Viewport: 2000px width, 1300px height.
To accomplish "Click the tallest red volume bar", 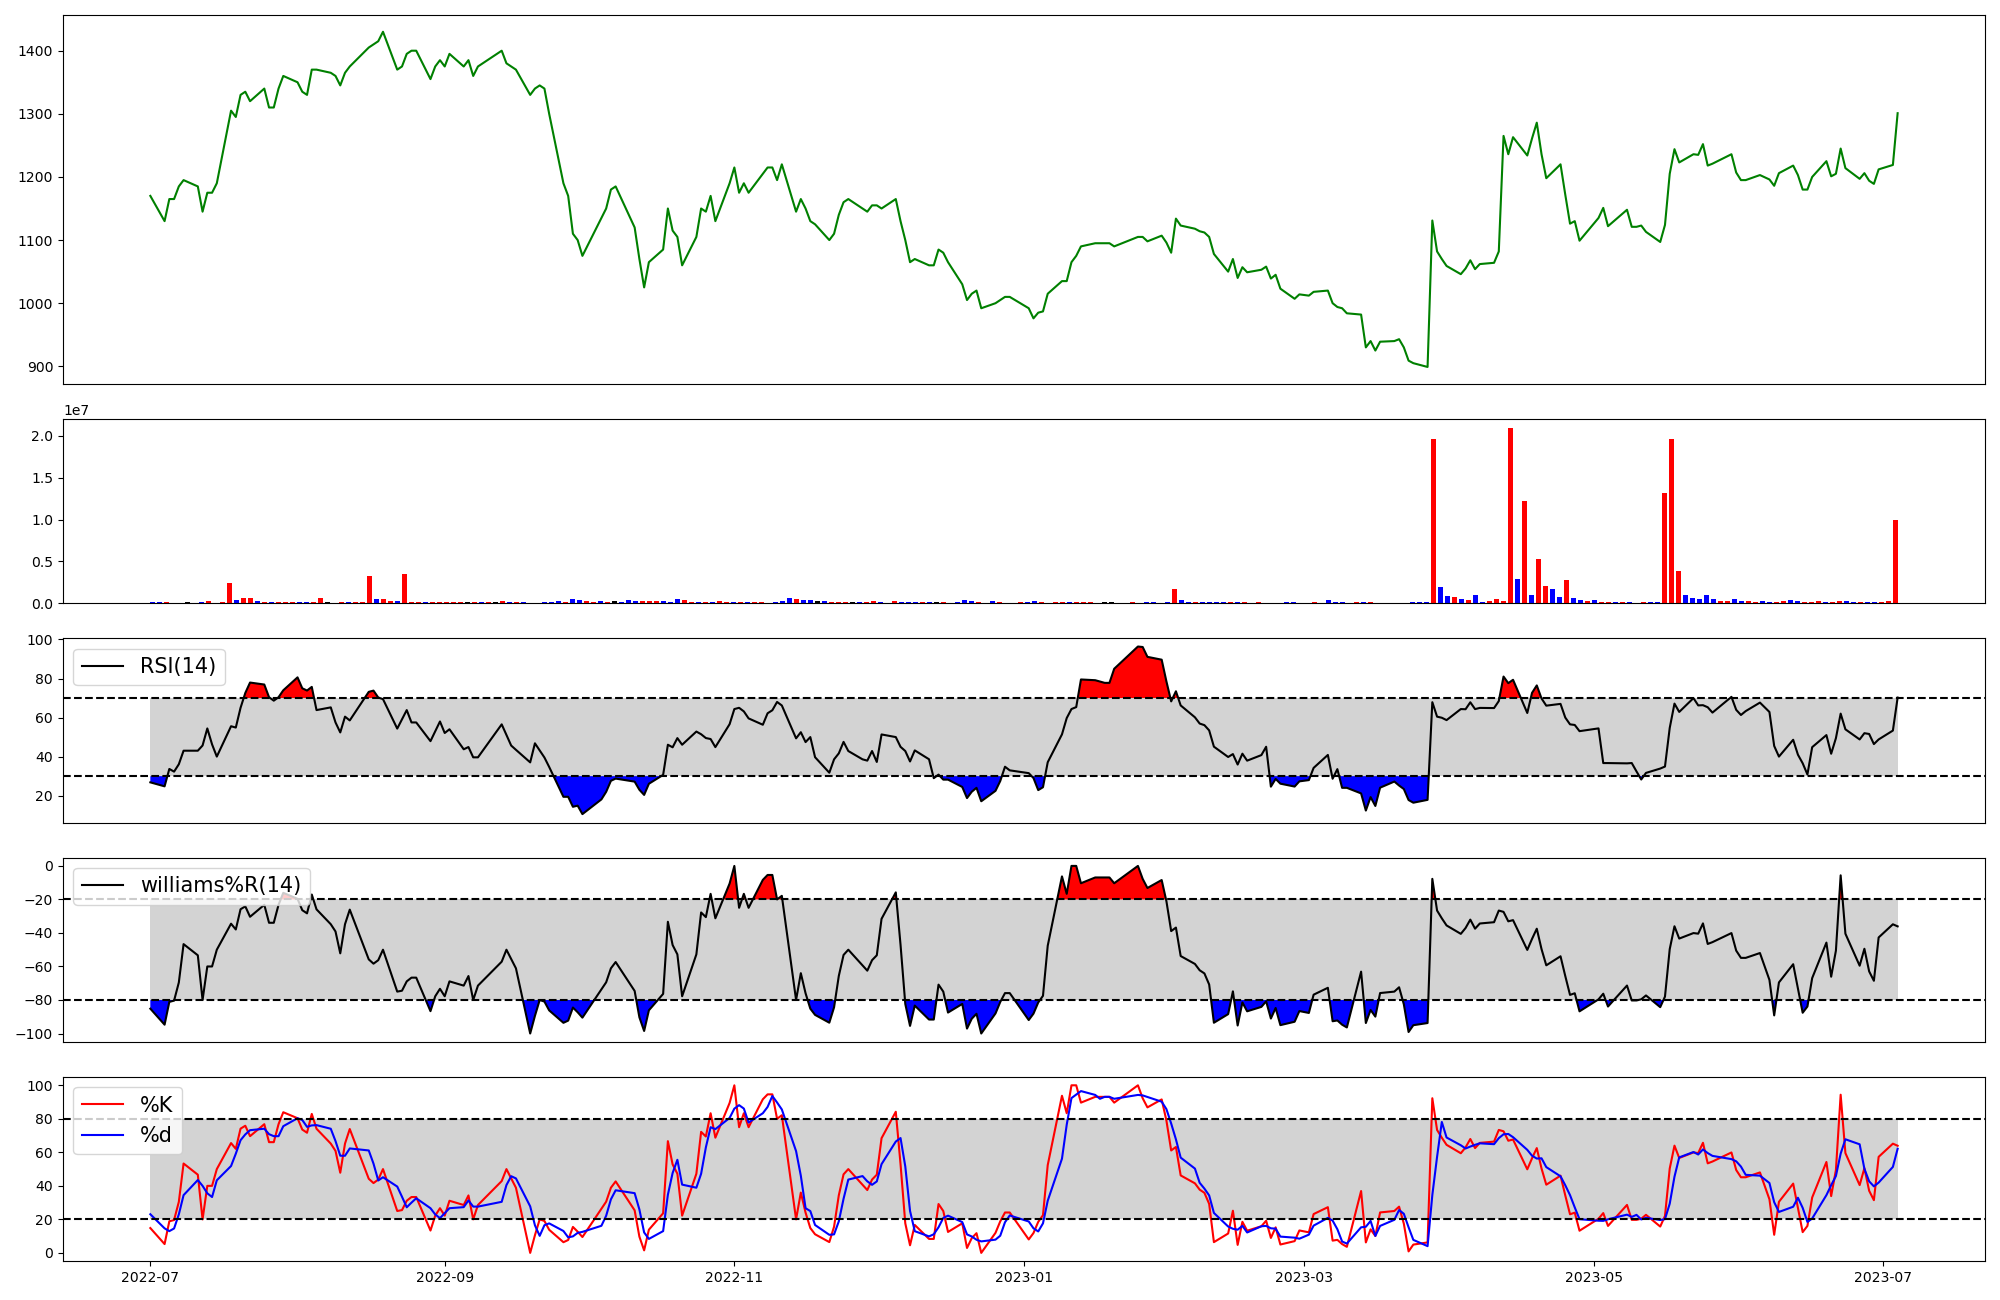I will [1510, 515].
